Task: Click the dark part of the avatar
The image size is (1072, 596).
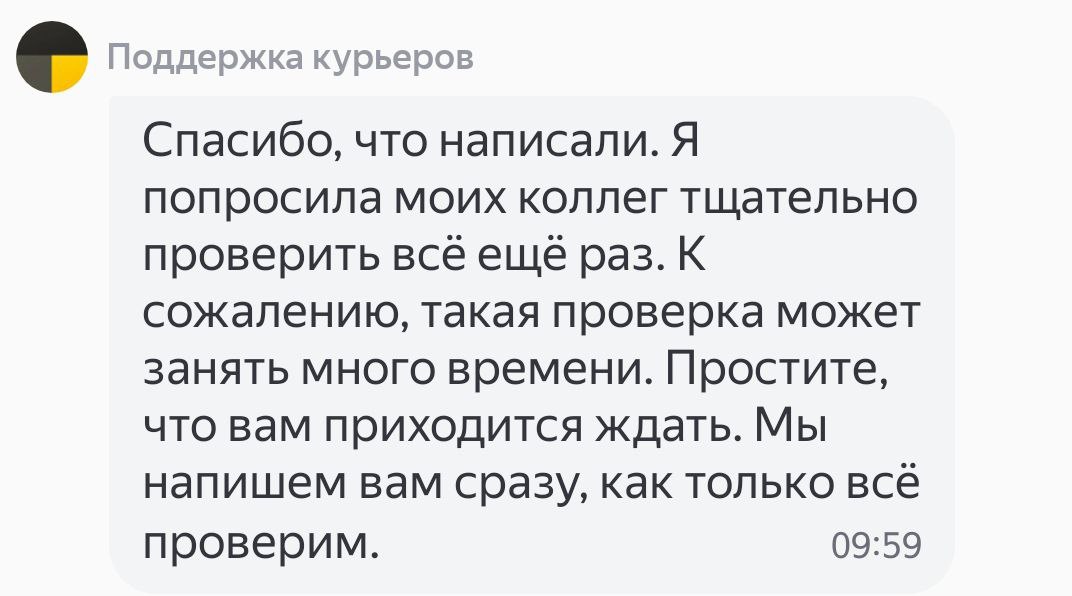Action: pyautogui.click(x=38, y=45)
